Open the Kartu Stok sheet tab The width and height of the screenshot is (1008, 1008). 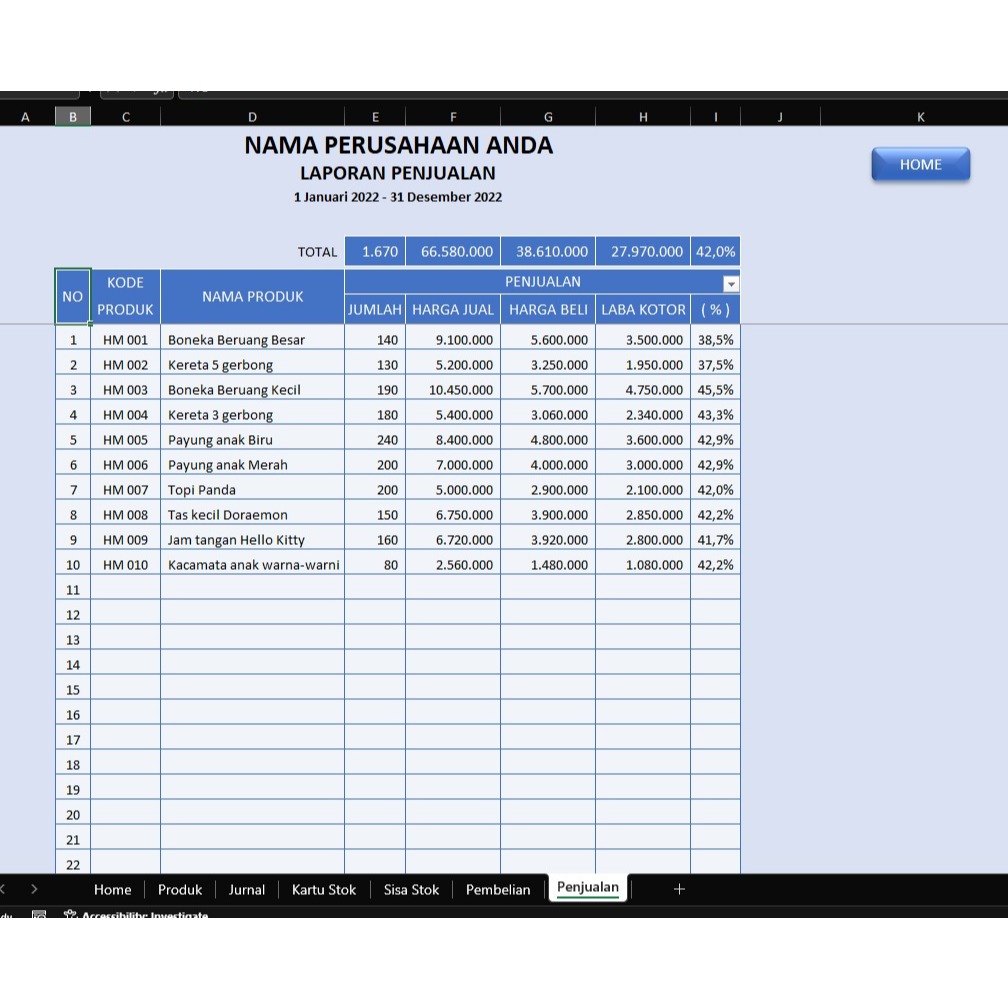point(324,890)
